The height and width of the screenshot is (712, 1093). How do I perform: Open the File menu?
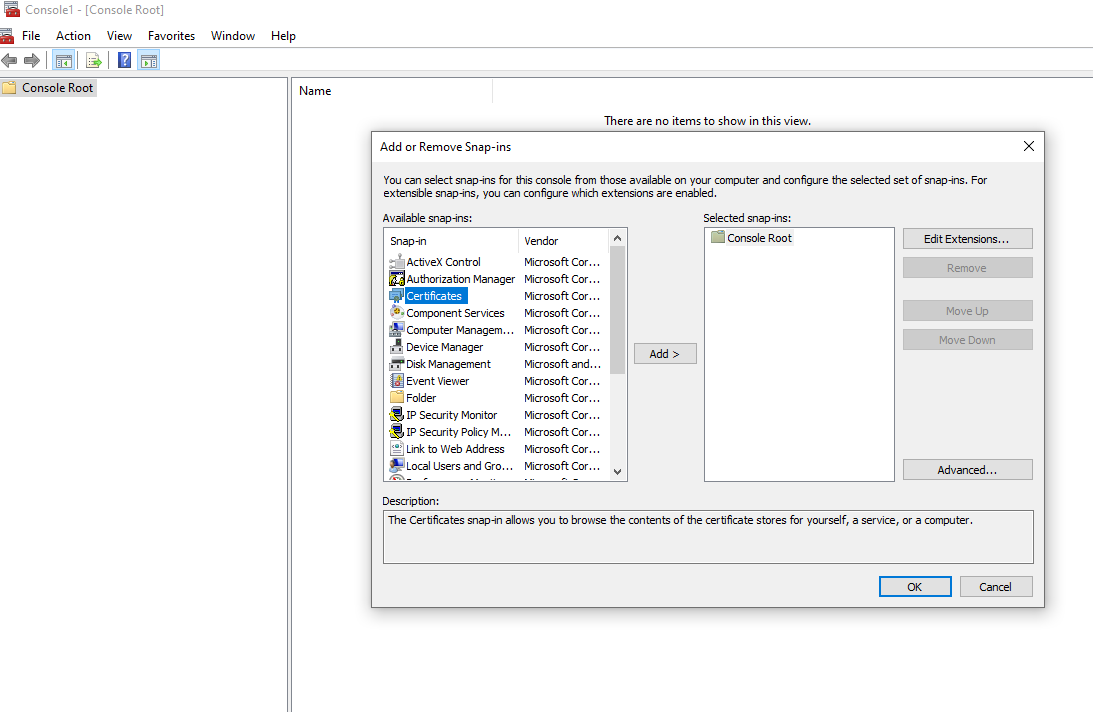31,36
